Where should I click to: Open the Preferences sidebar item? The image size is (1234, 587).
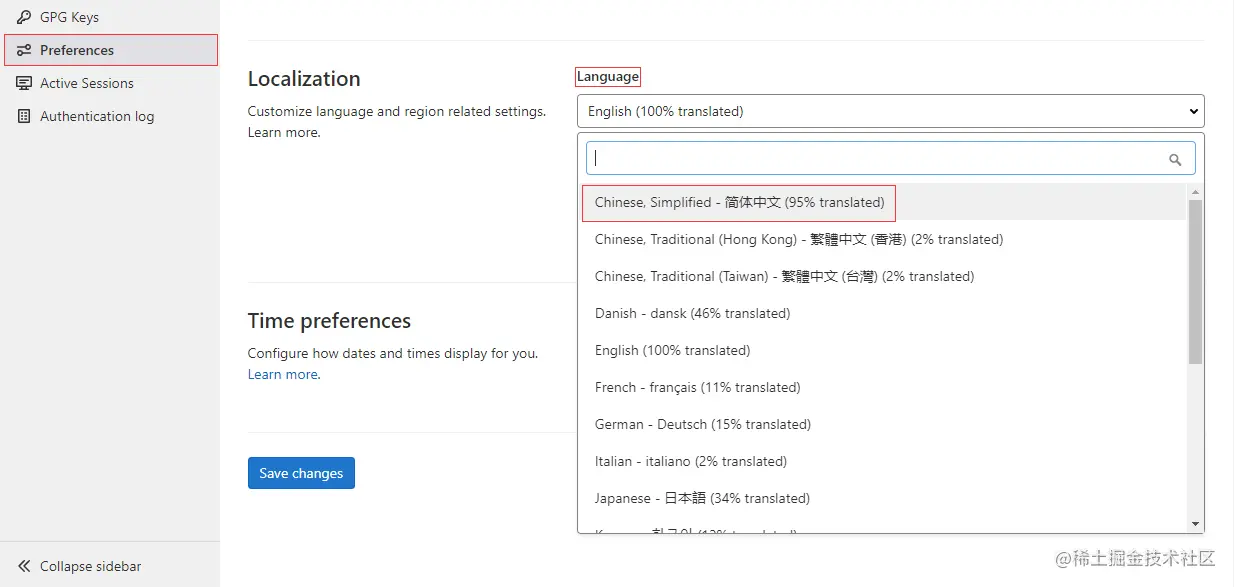tap(110, 50)
